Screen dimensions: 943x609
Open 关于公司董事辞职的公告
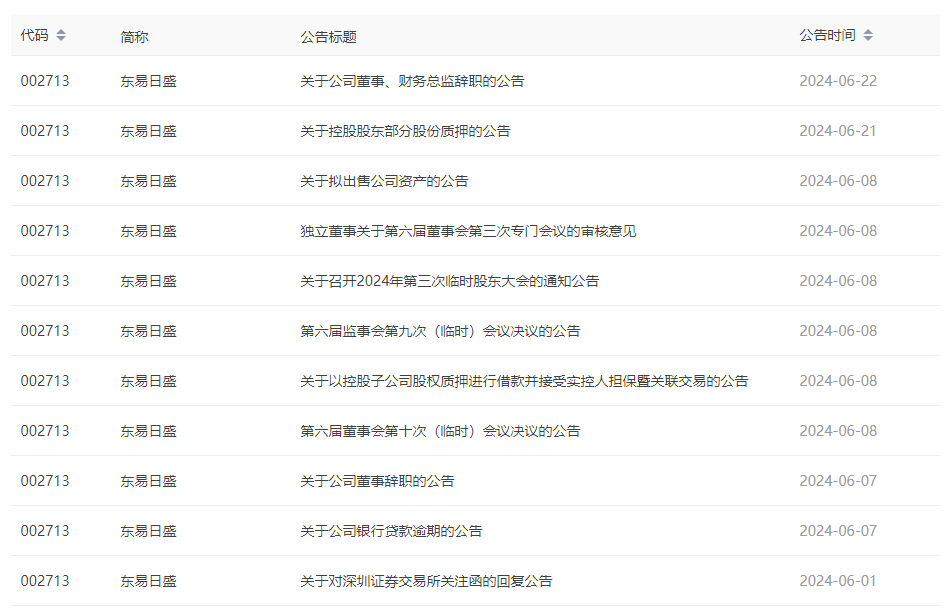[x=377, y=481]
